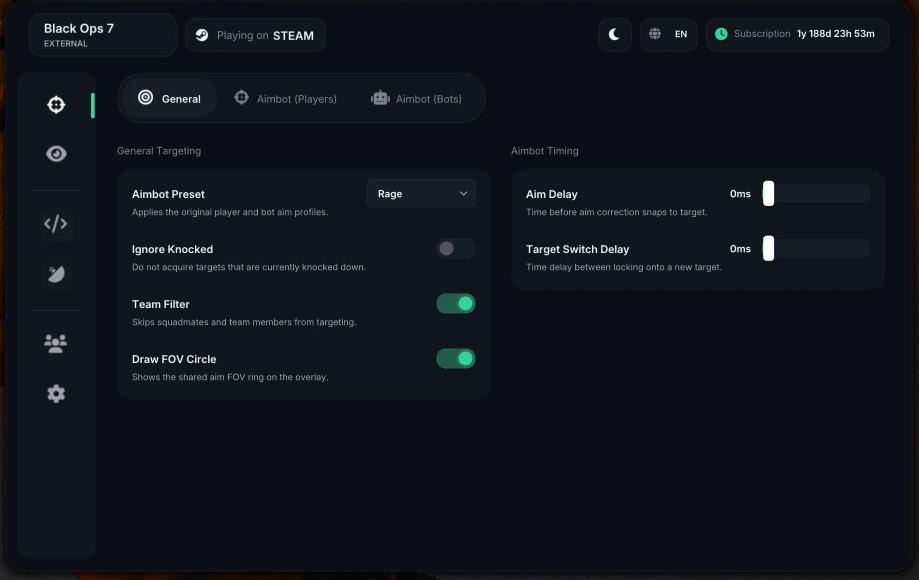919x580 pixels.
Task: Click the General Targeting section heading
Action: (x=159, y=151)
